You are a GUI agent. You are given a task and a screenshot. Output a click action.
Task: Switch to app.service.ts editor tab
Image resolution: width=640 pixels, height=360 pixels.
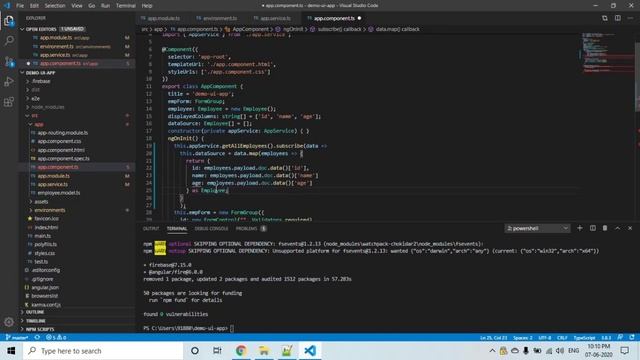(x=275, y=18)
